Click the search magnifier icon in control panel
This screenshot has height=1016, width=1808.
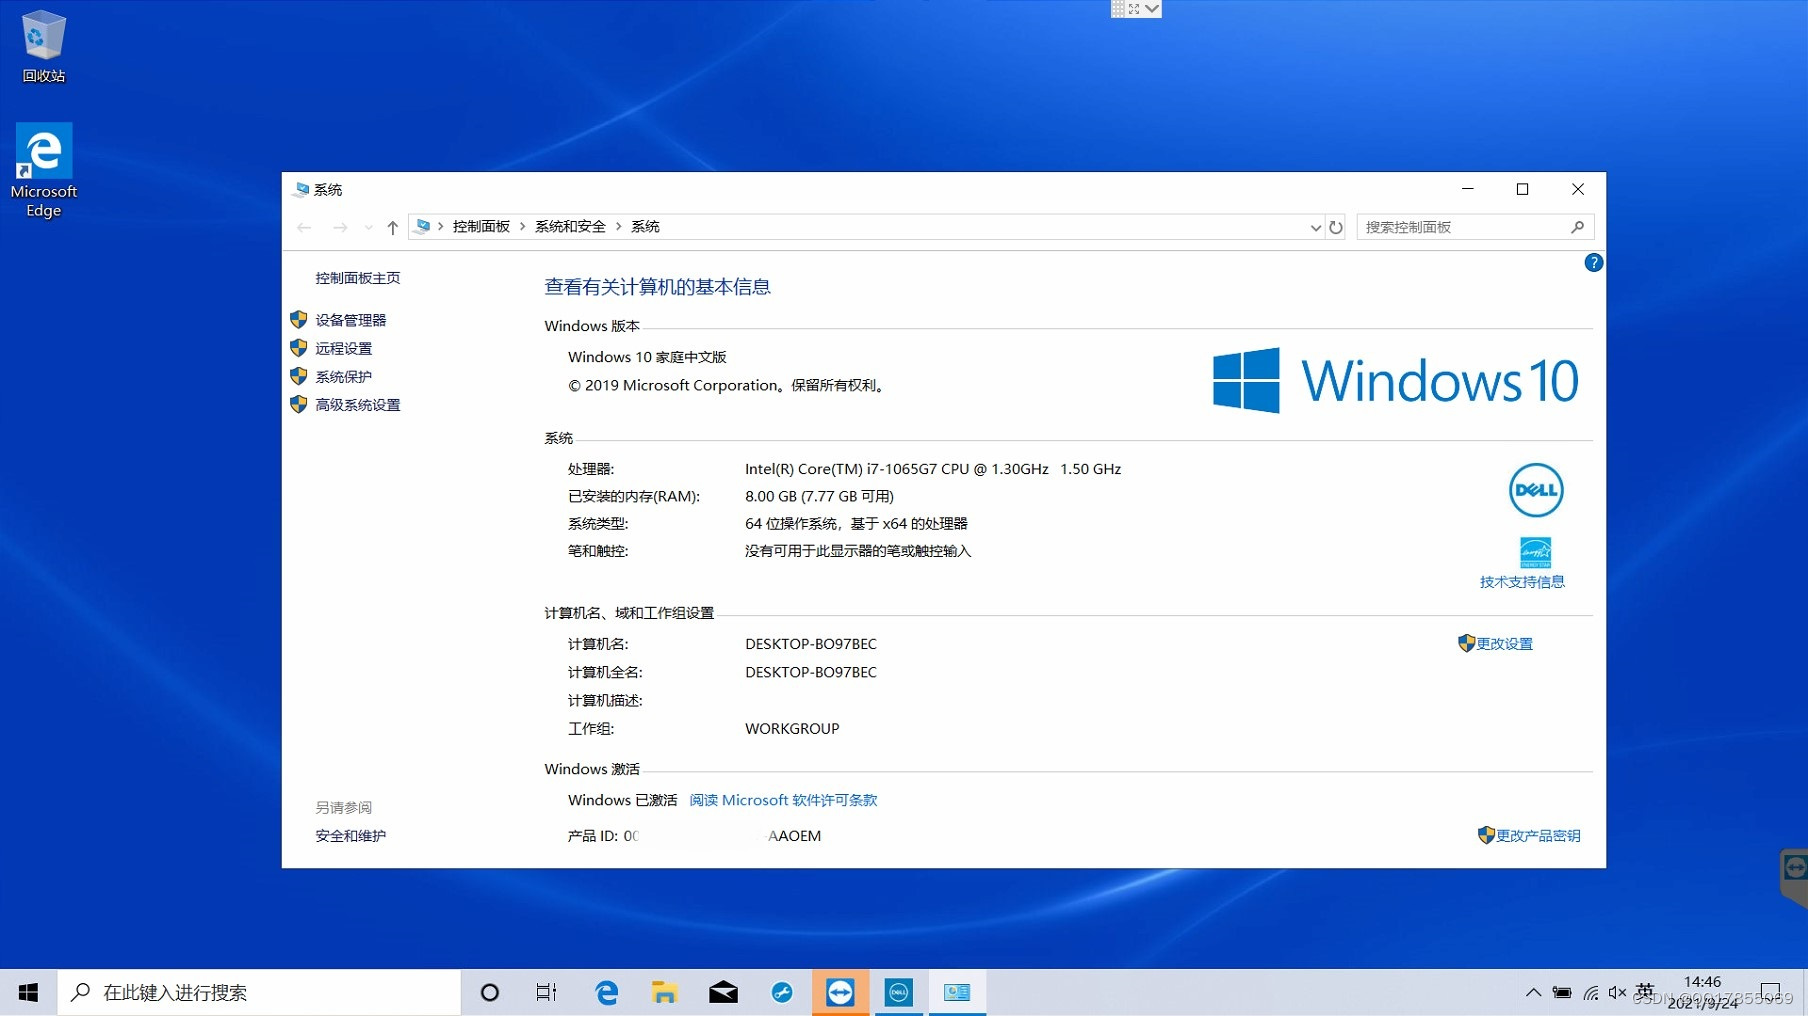[x=1577, y=227]
